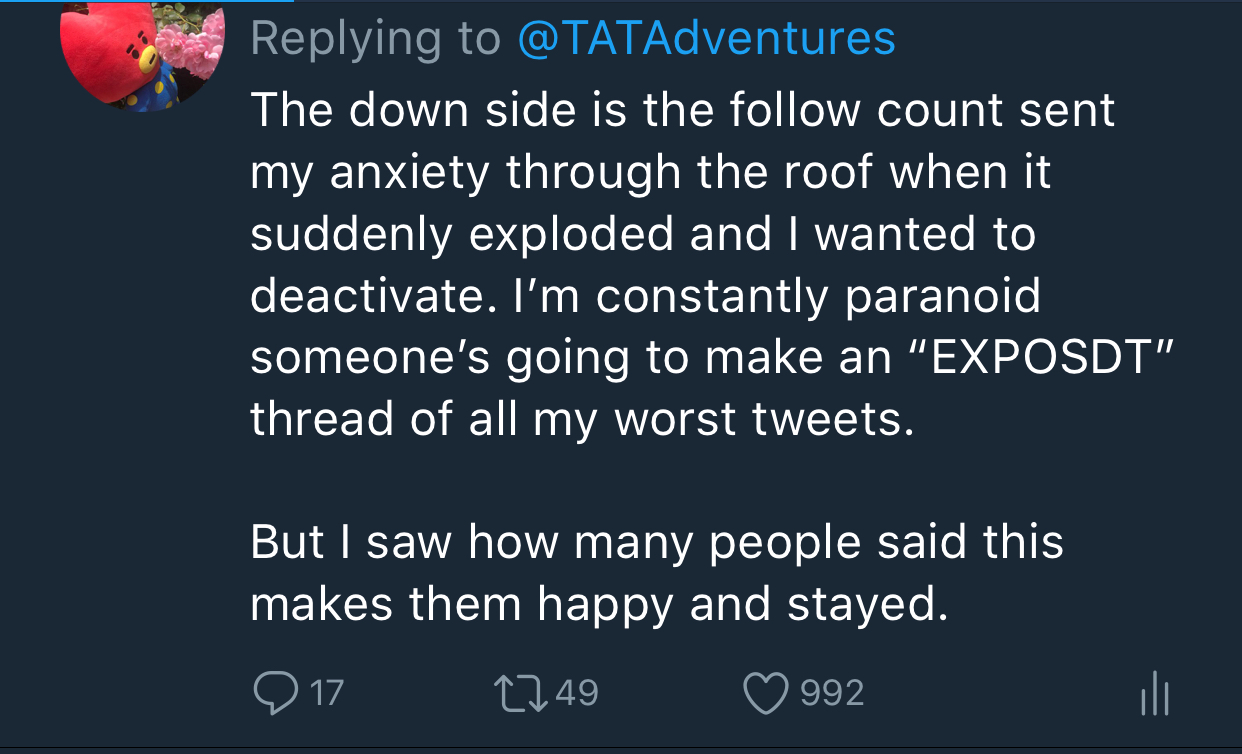Click the blue loading progress bar
Image resolution: width=1242 pixels, height=754 pixels.
coord(146,1)
